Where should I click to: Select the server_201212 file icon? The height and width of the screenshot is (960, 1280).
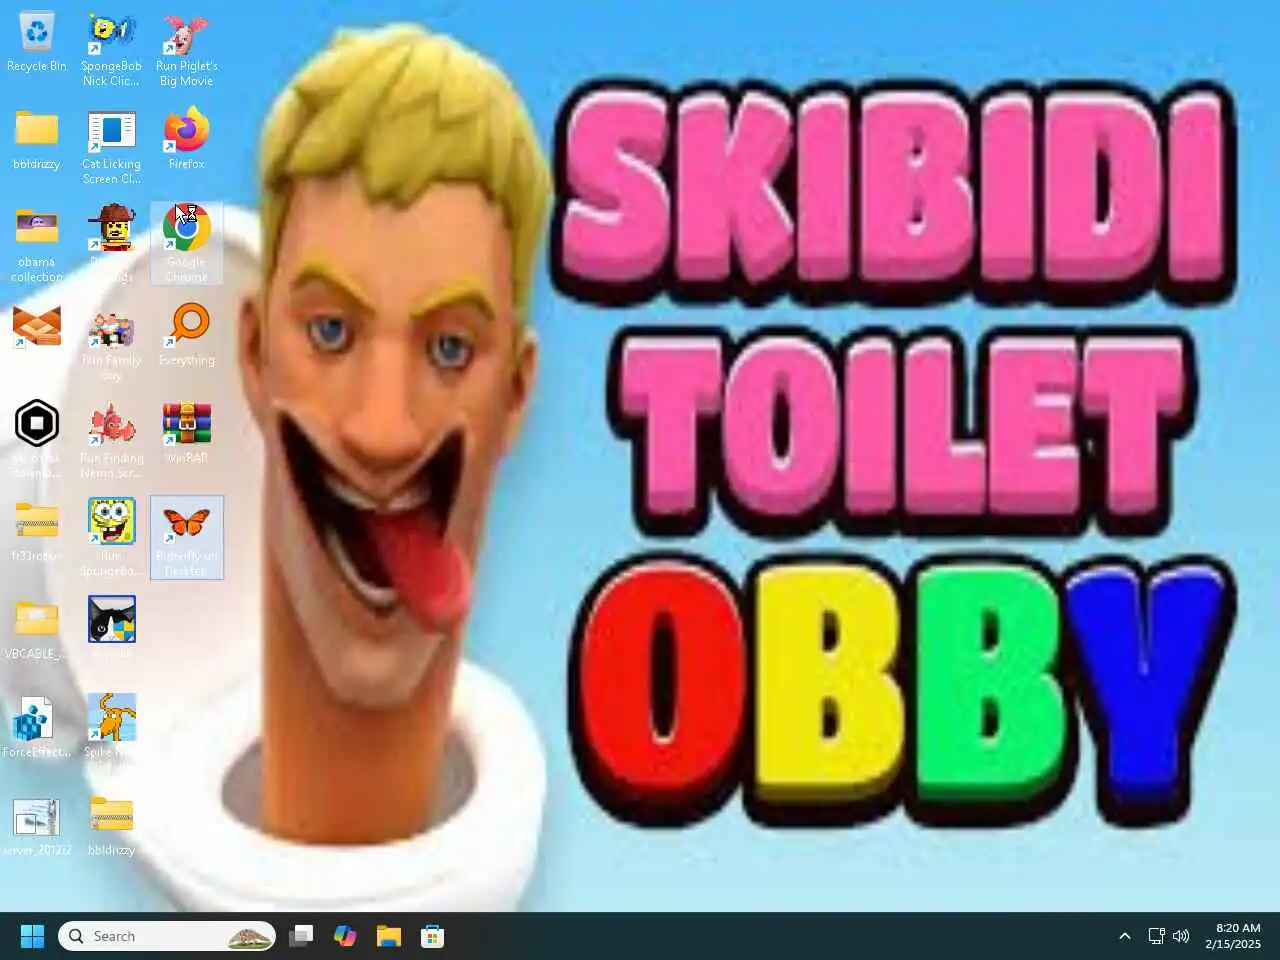click(x=37, y=825)
